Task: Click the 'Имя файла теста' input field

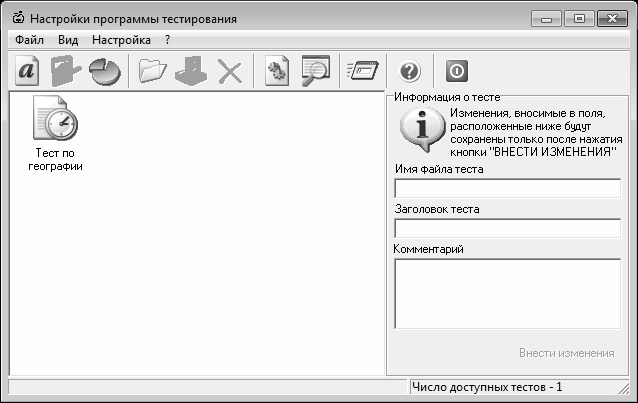Action: click(x=507, y=188)
